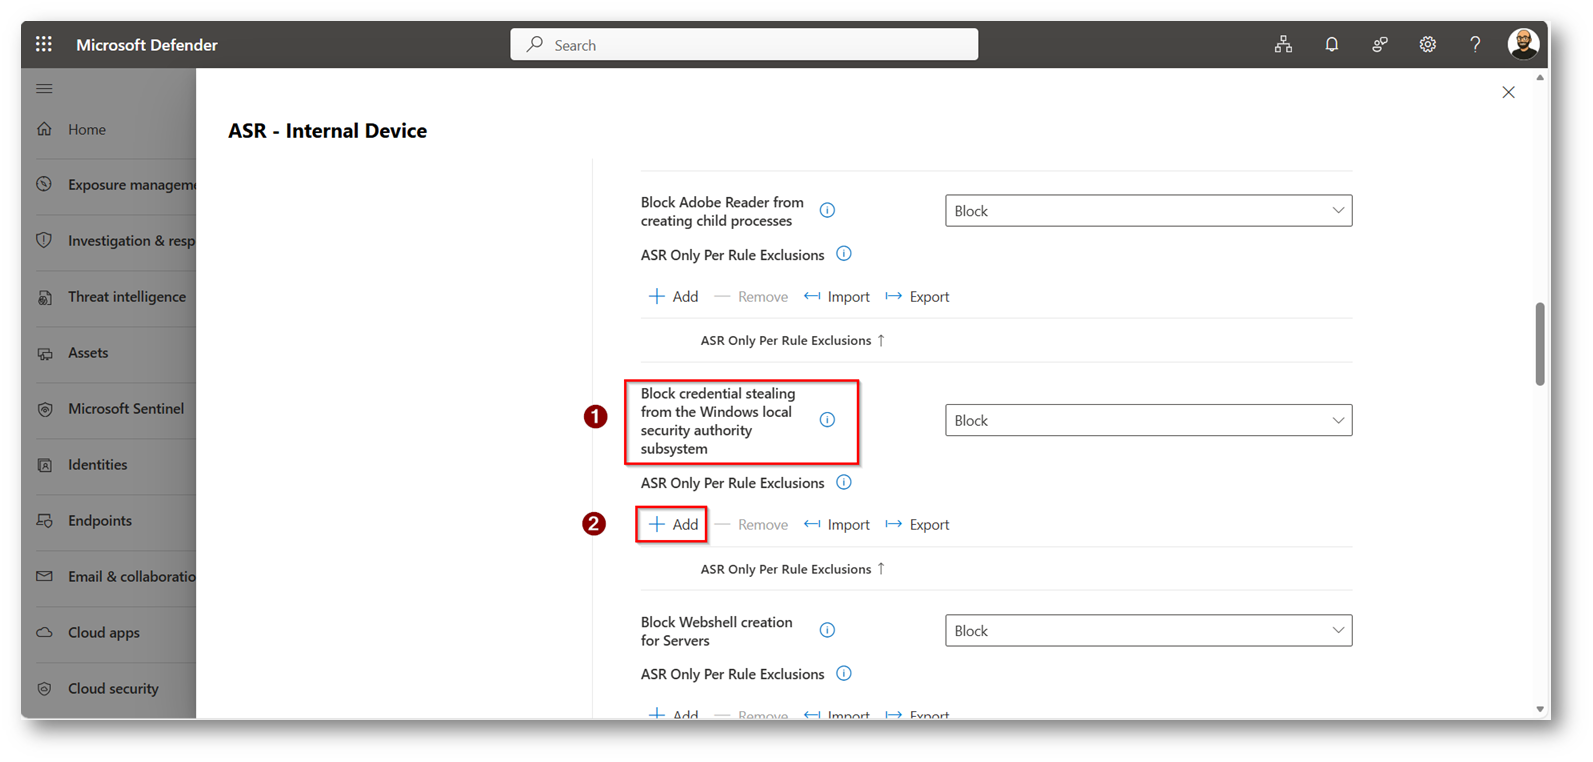1593x762 pixels.
Task: Open the Adobe Reader rule Block dropdown
Action: pyautogui.click(x=1148, y=211)
